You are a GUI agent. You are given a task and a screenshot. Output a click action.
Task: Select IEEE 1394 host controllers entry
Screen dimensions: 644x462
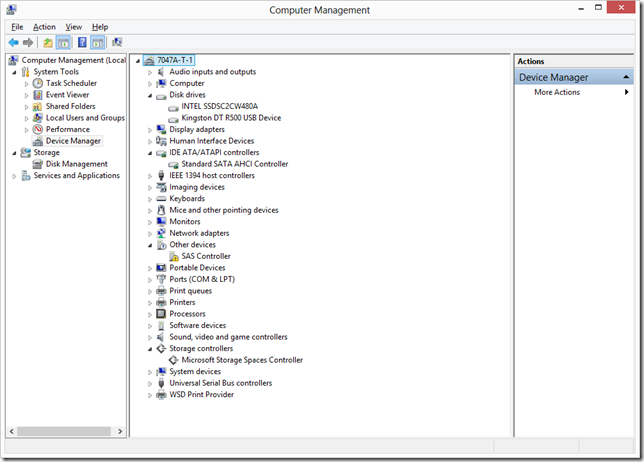[x=212, y=176]
